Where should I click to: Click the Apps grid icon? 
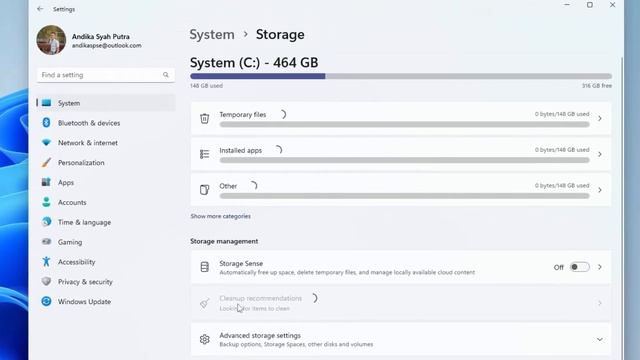coord(47,182)
